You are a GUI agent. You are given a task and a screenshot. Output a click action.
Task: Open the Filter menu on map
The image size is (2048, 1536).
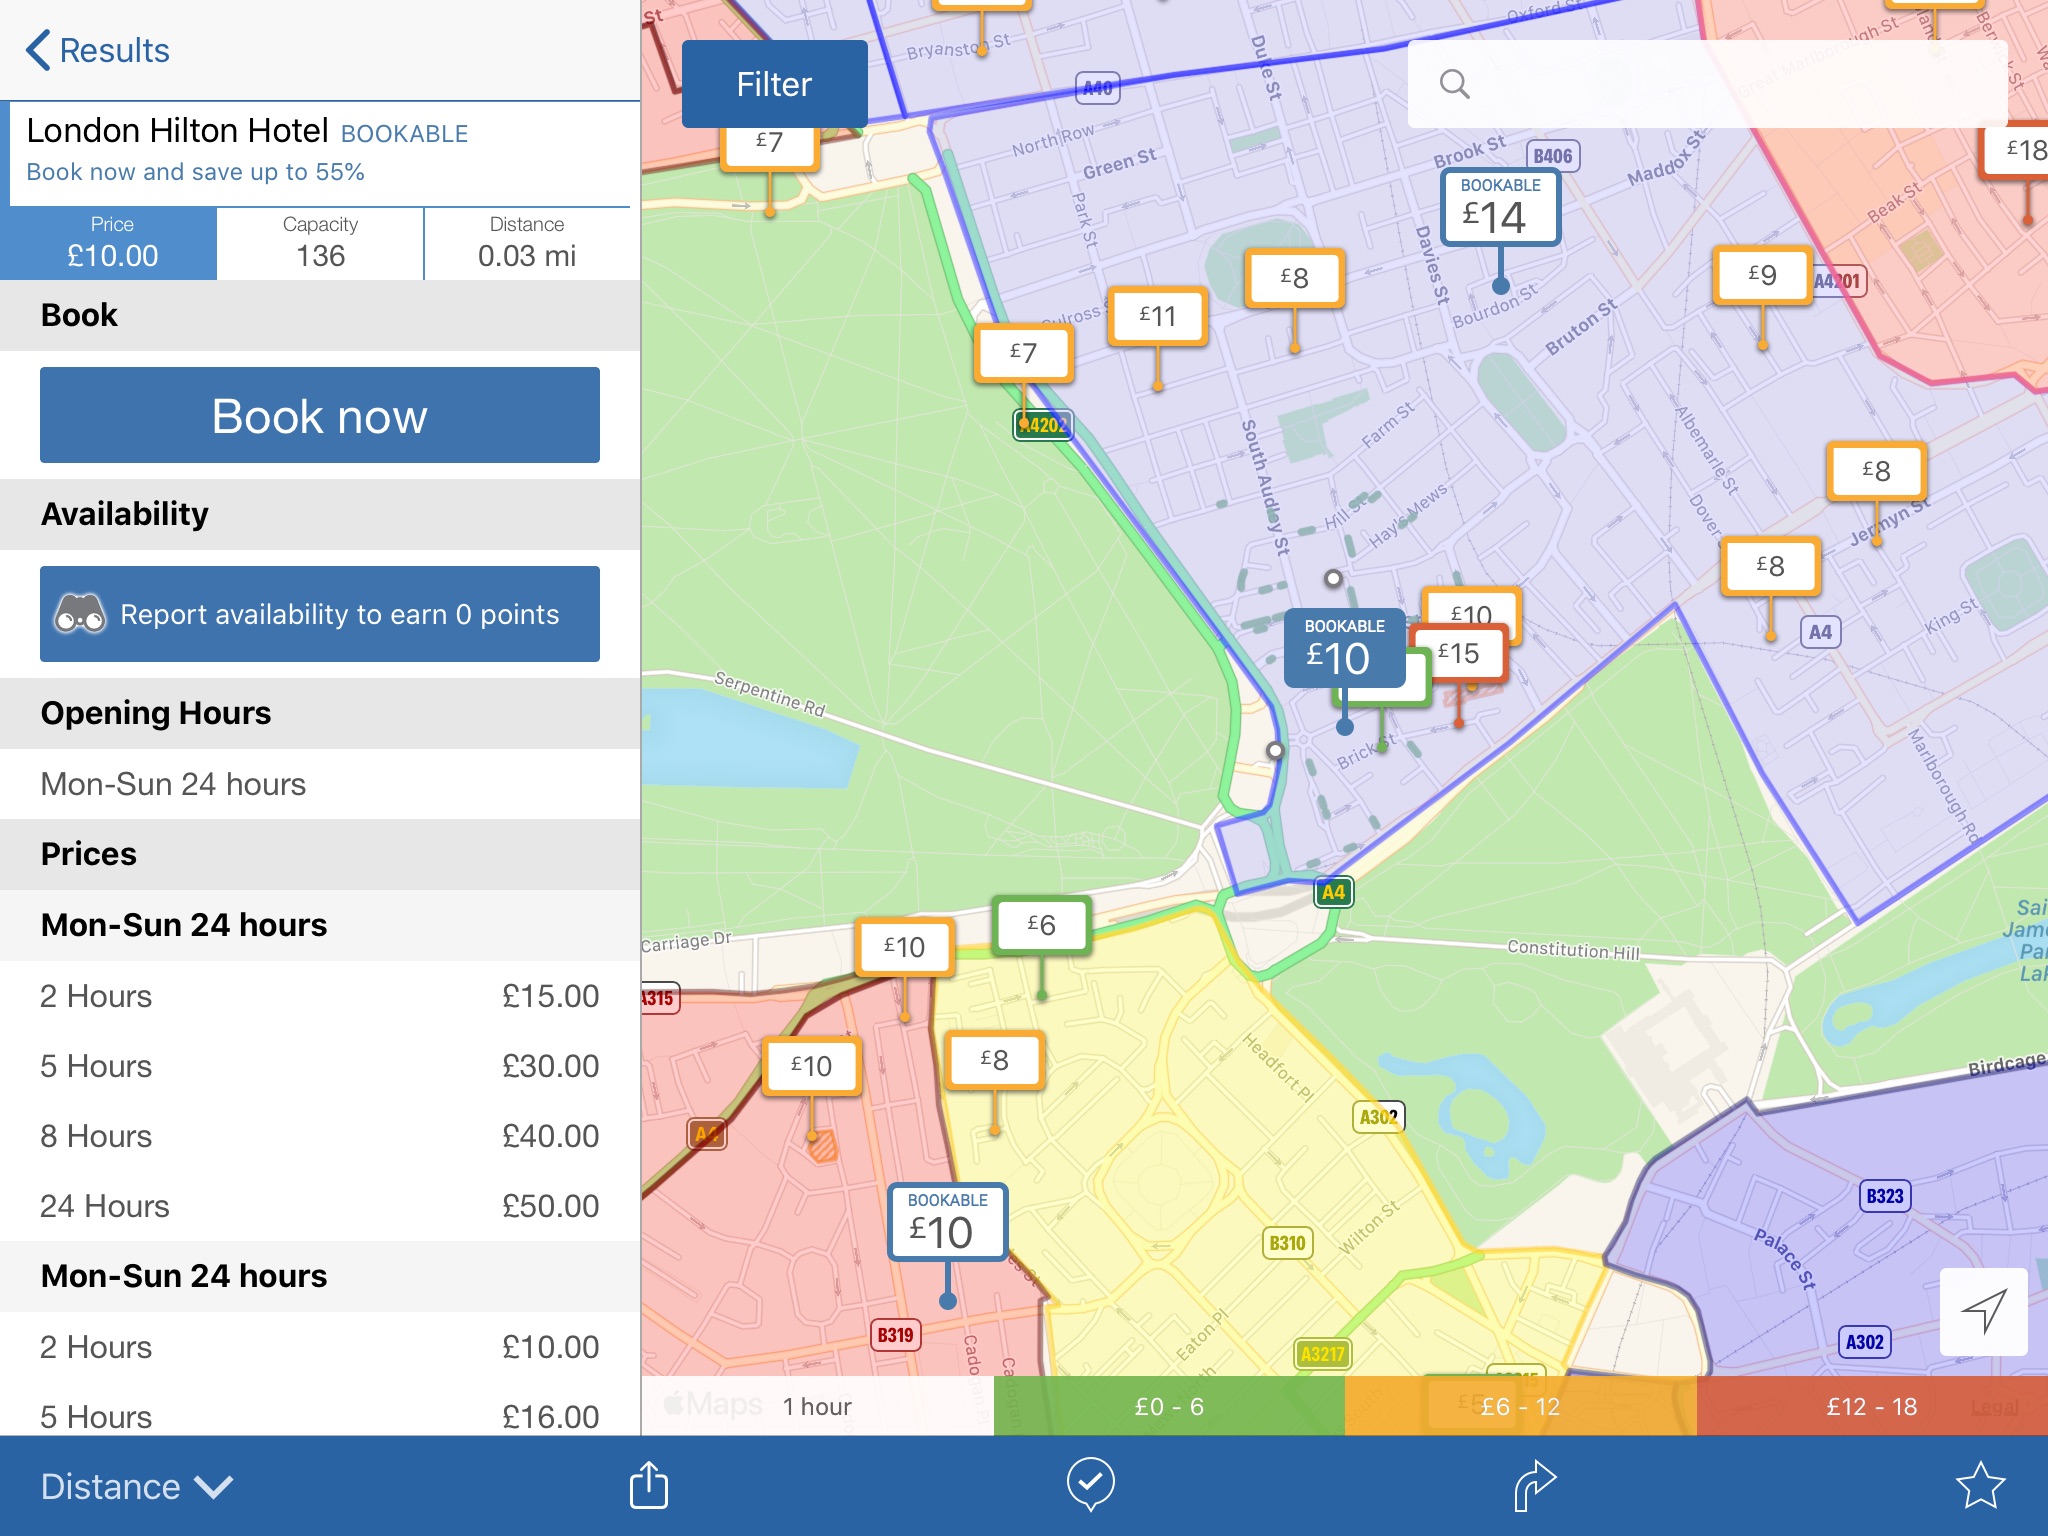pos(774,84)
